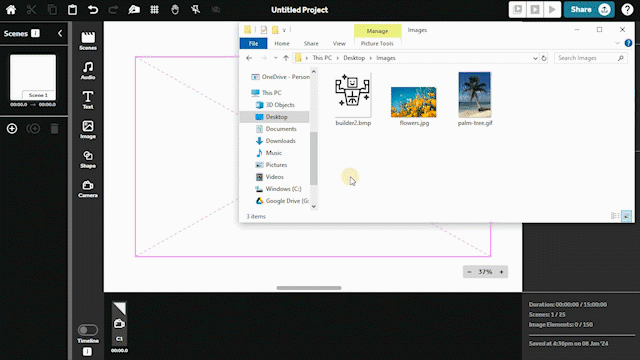
Task: Click the Share button
Action: [x=589, y=9]
